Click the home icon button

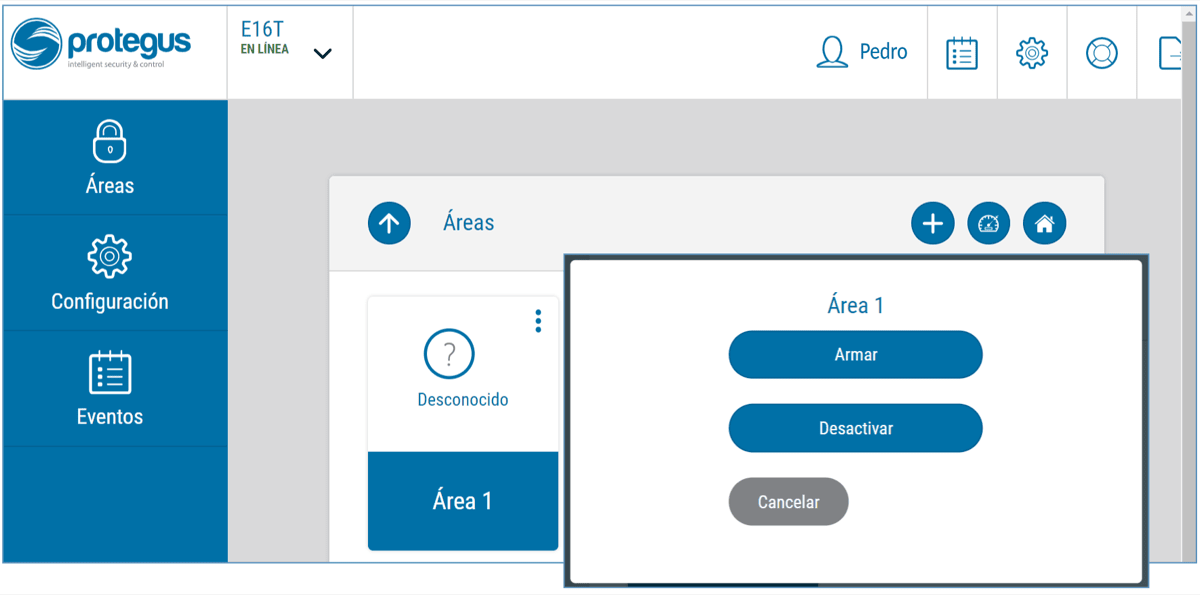click(1044, 223)
